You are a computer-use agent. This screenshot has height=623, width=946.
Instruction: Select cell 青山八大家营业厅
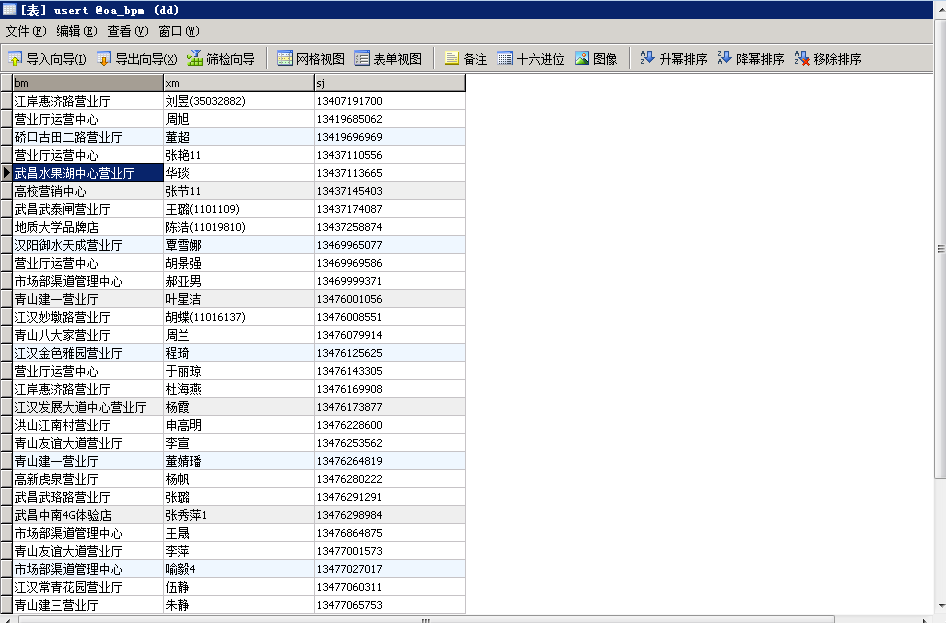click(x=88, y=335)
